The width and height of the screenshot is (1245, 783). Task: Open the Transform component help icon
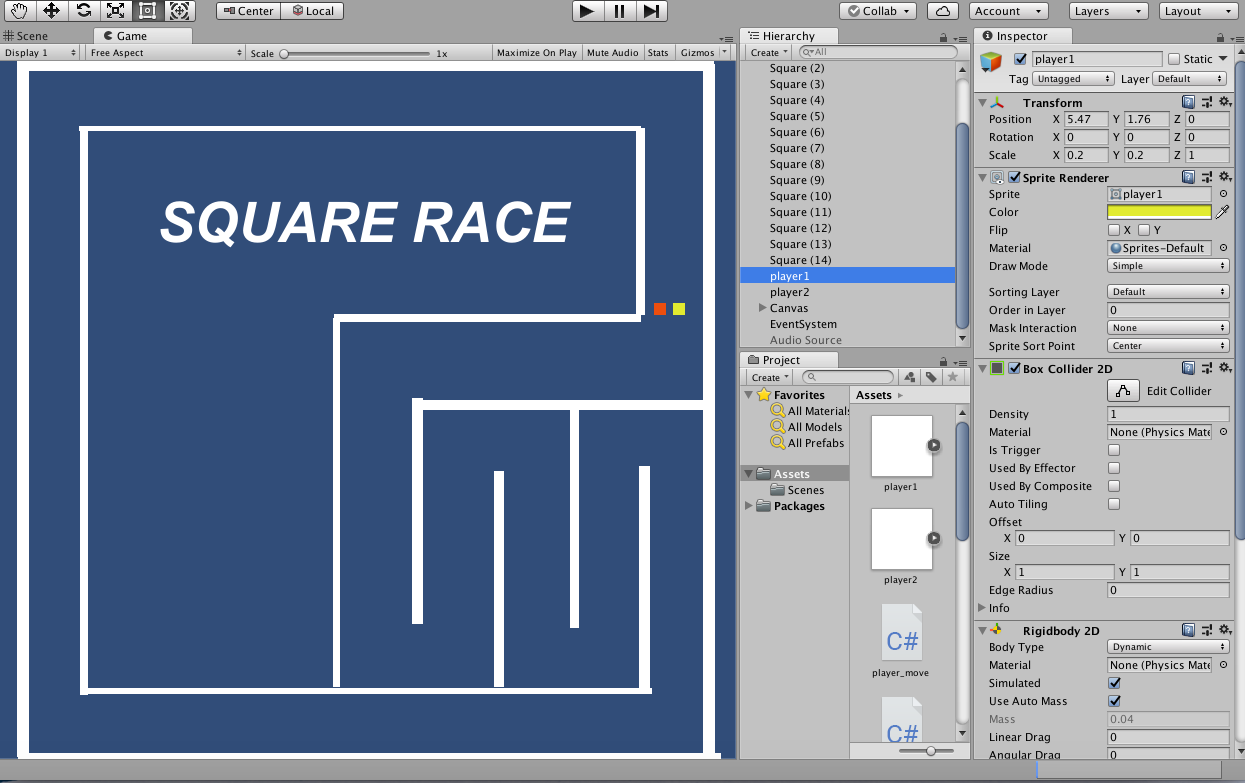pos(1189,102)
